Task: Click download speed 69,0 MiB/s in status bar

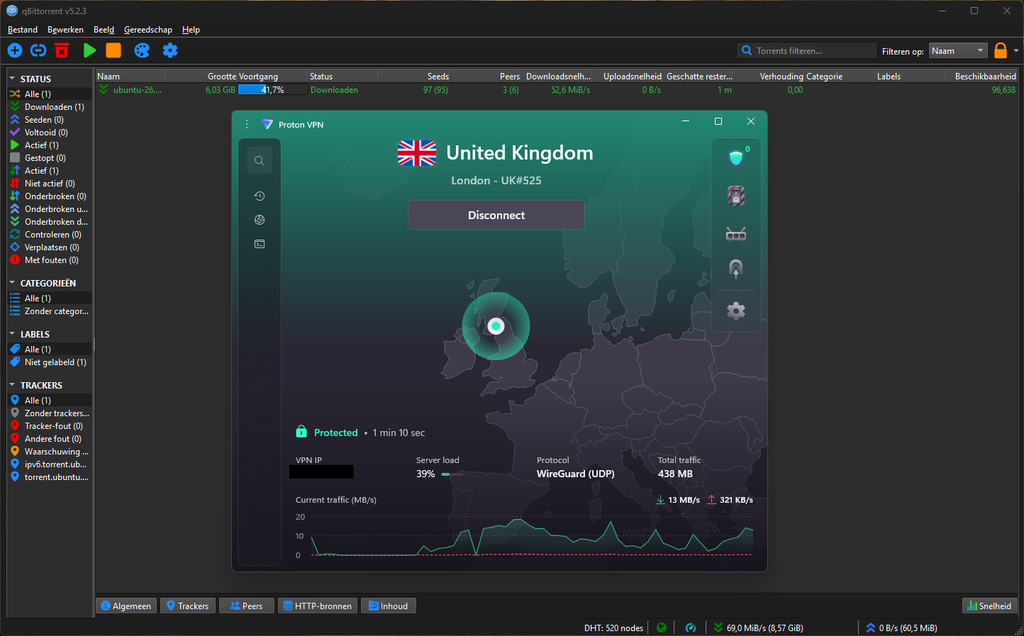Action: (758, 628)
